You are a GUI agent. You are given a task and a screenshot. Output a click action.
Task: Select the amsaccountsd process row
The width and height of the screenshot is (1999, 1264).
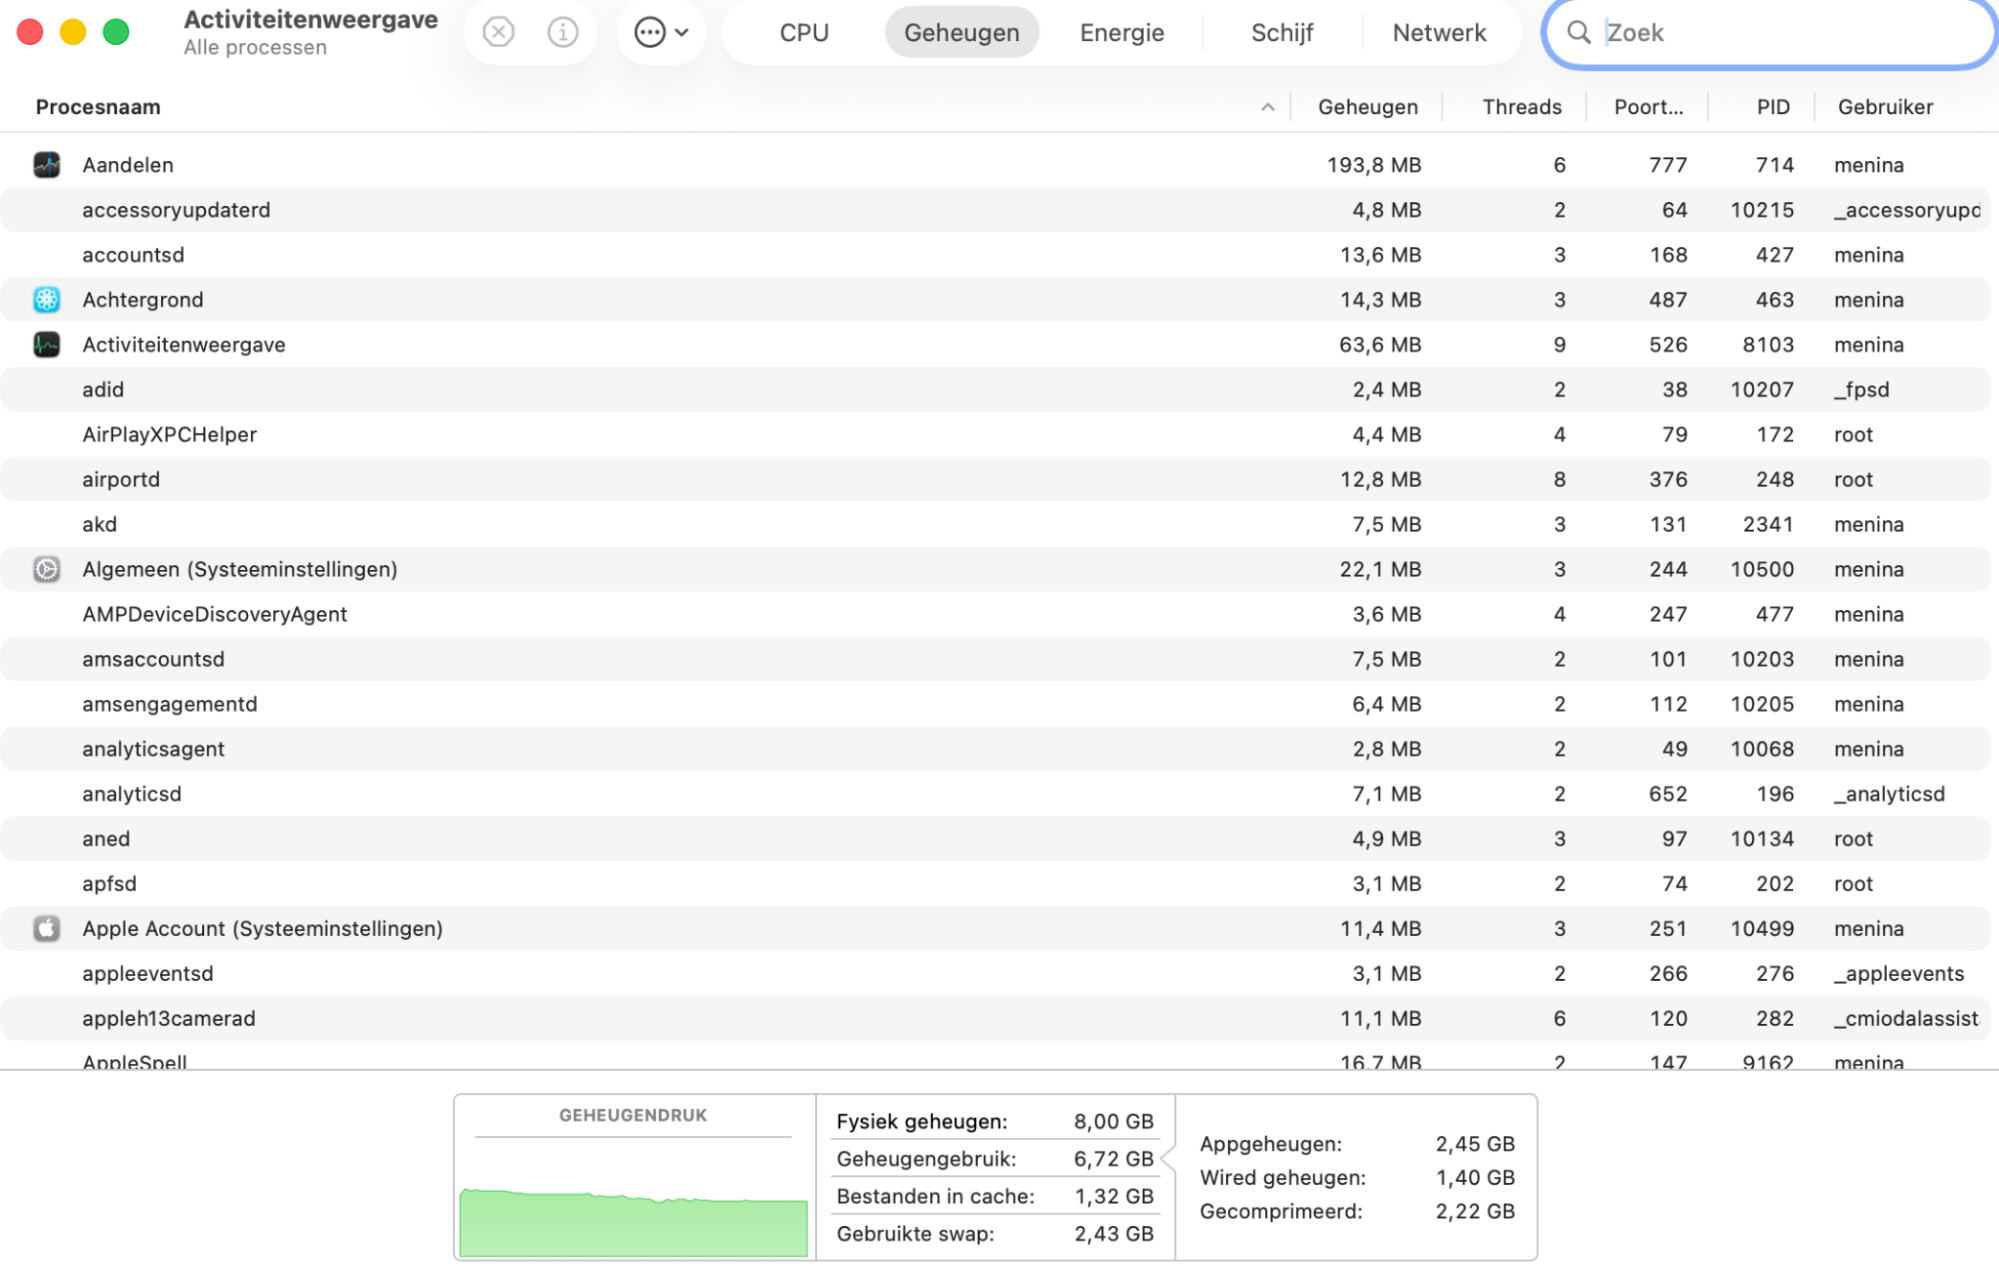pos(995,659)
